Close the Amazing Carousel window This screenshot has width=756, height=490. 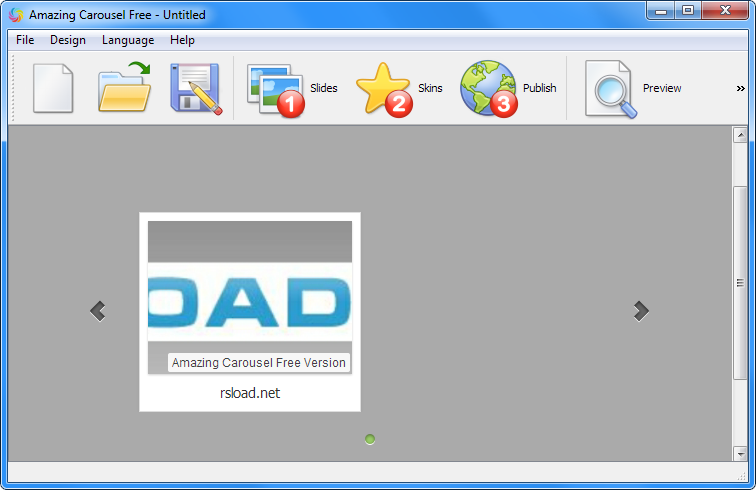click(x=725, y=11)
